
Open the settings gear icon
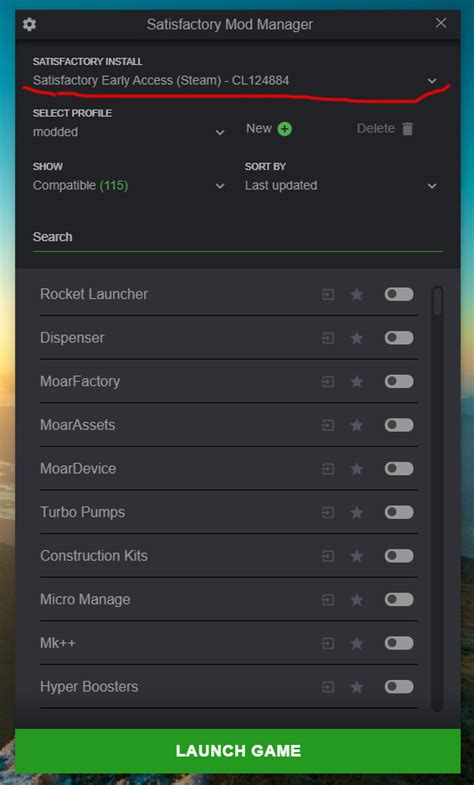[29, 24]
